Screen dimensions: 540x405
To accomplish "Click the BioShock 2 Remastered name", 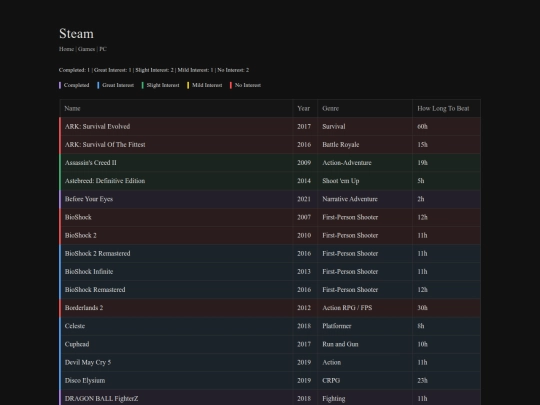I will click(x=97, y=253).
